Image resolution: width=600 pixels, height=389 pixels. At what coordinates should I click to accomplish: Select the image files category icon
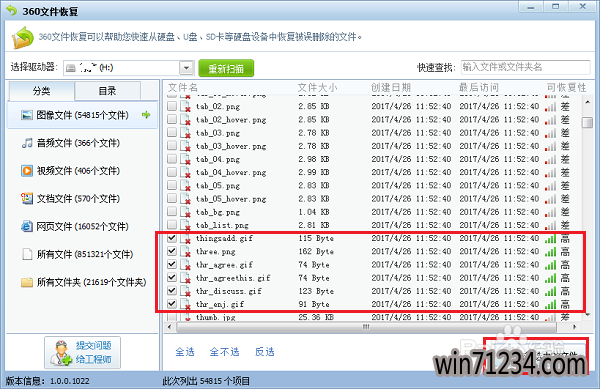pos(27,115)
